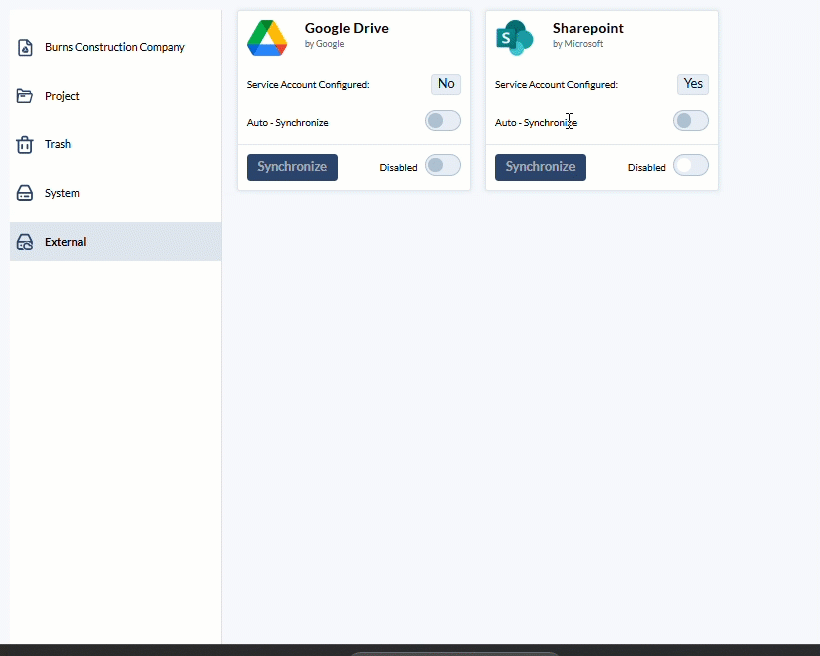Select System in the sidebar
The image size is (820, 656).
pyautogui.click(x=116, y=193)
